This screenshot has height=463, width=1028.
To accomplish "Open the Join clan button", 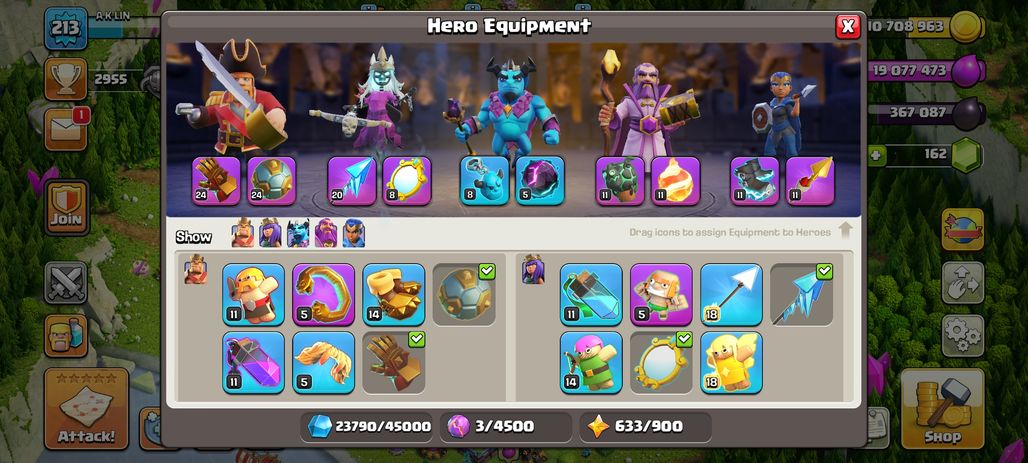I will click(x=66, y=207).
